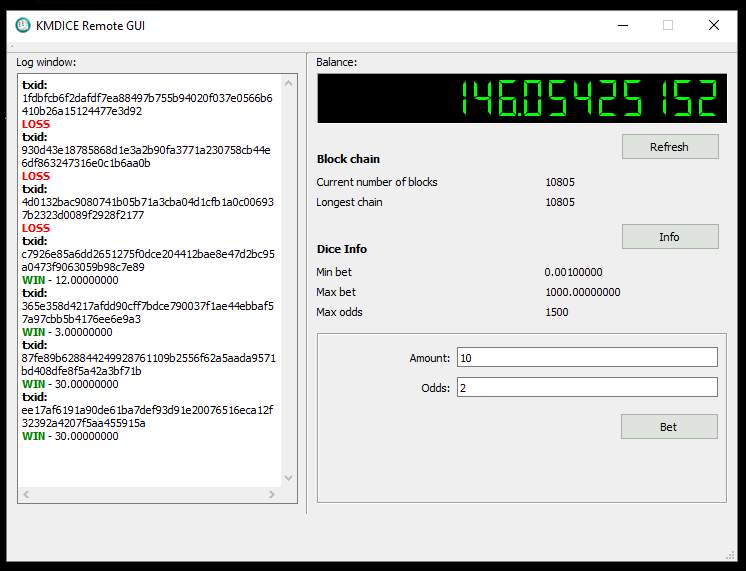Image resolution: width=746 pixels, height=571 pixels.
Task: Select txid starting with c7926e85a6dd2651
Action: pos(148,260)
